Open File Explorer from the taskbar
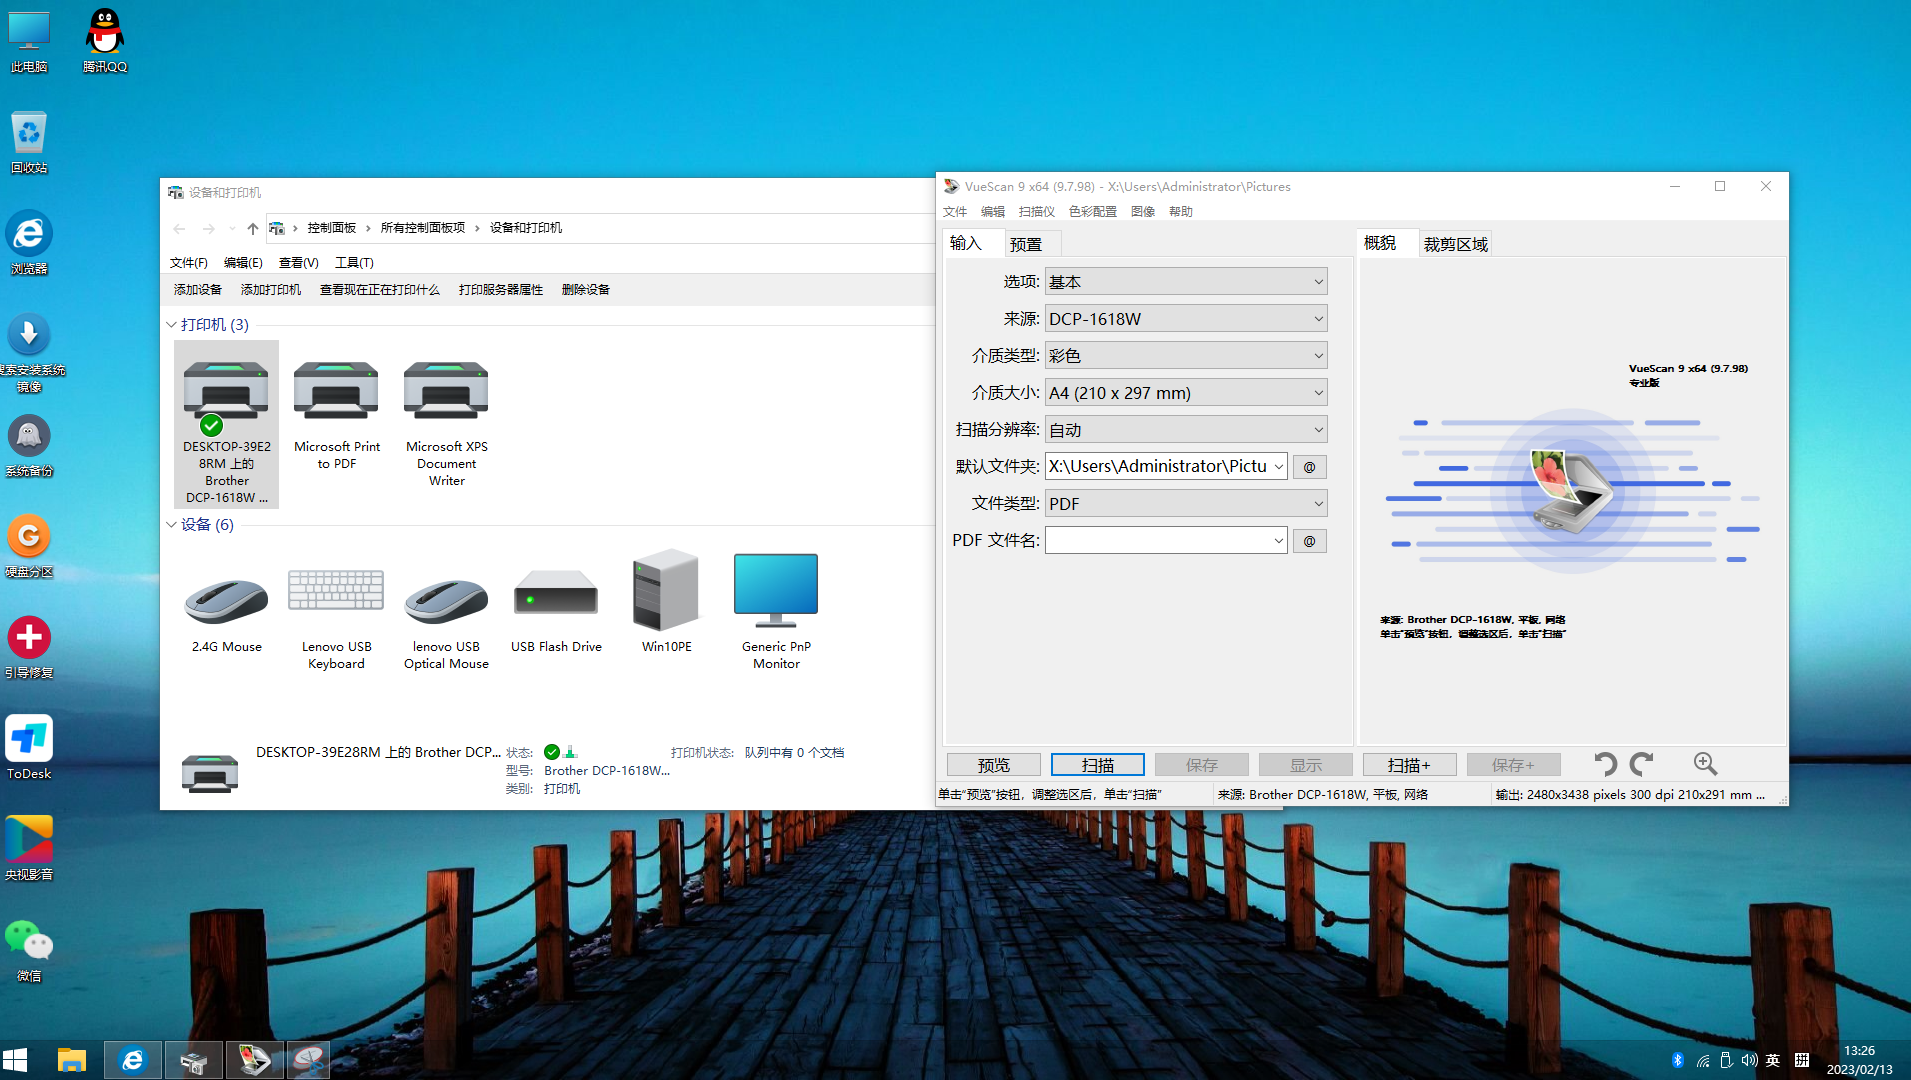 pyautogui.click(x=72, y=1060)
